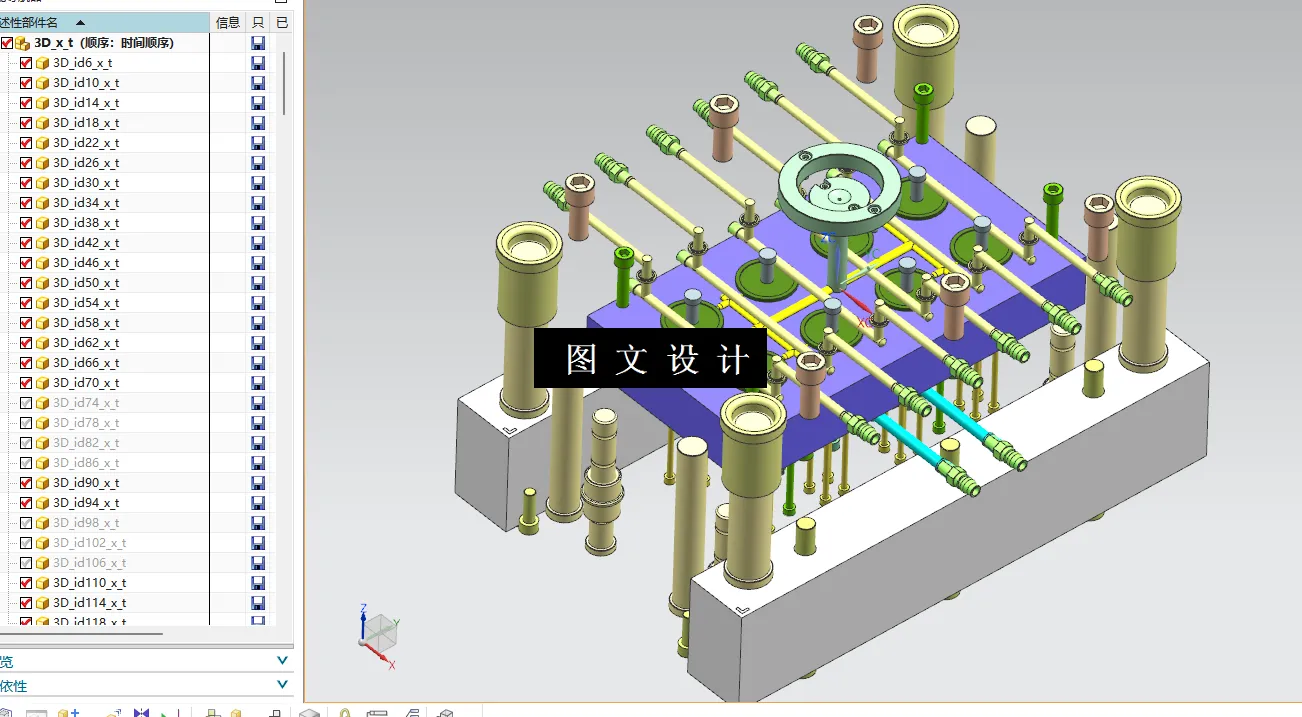The image size is (1302, 717).
Task: Click the Find Component icon in bottom toolbar
Action: pos(344,712)
